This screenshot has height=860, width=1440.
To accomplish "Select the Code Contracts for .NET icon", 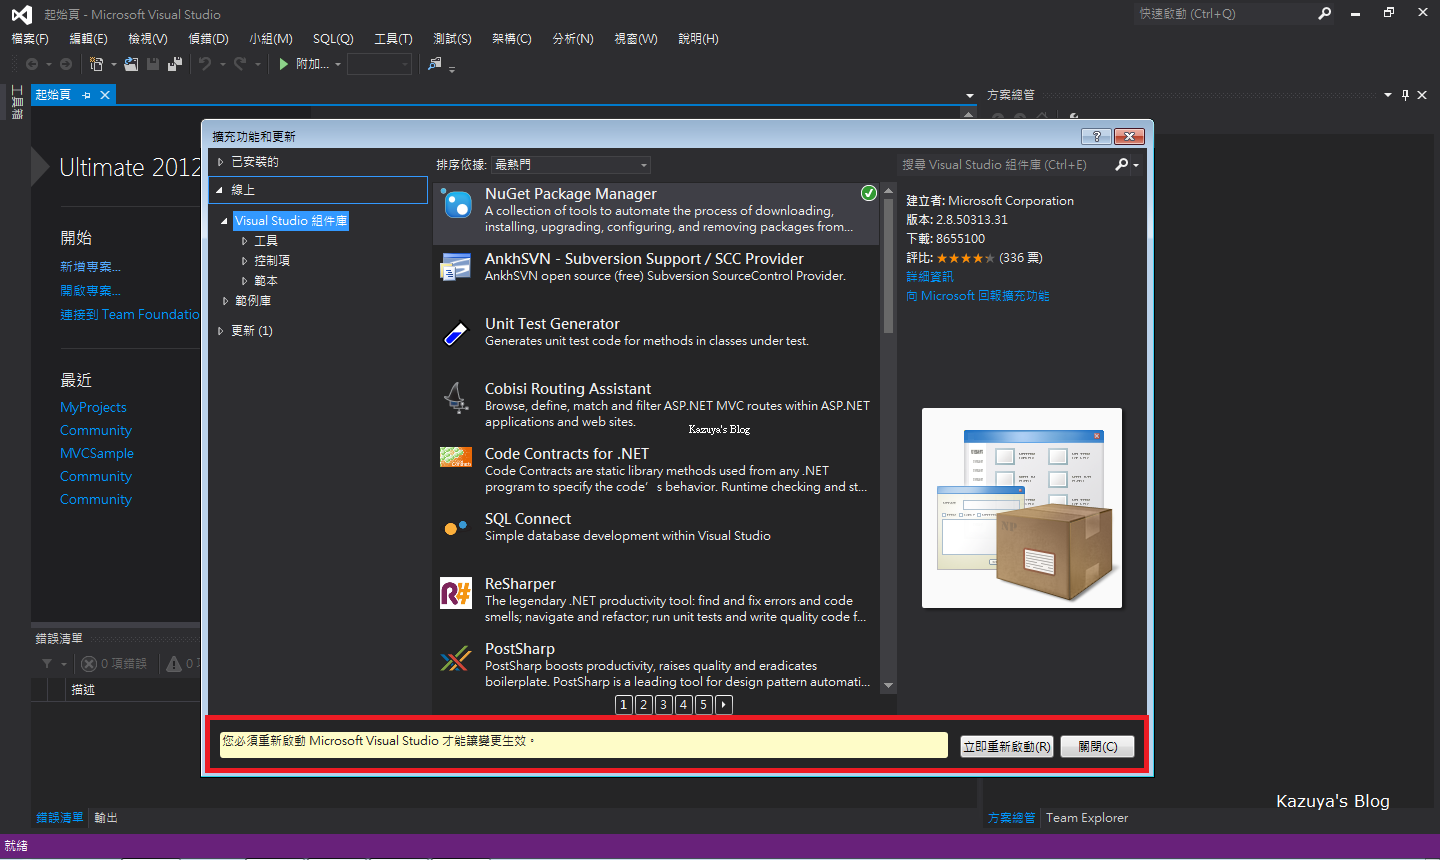I will 456,457.
